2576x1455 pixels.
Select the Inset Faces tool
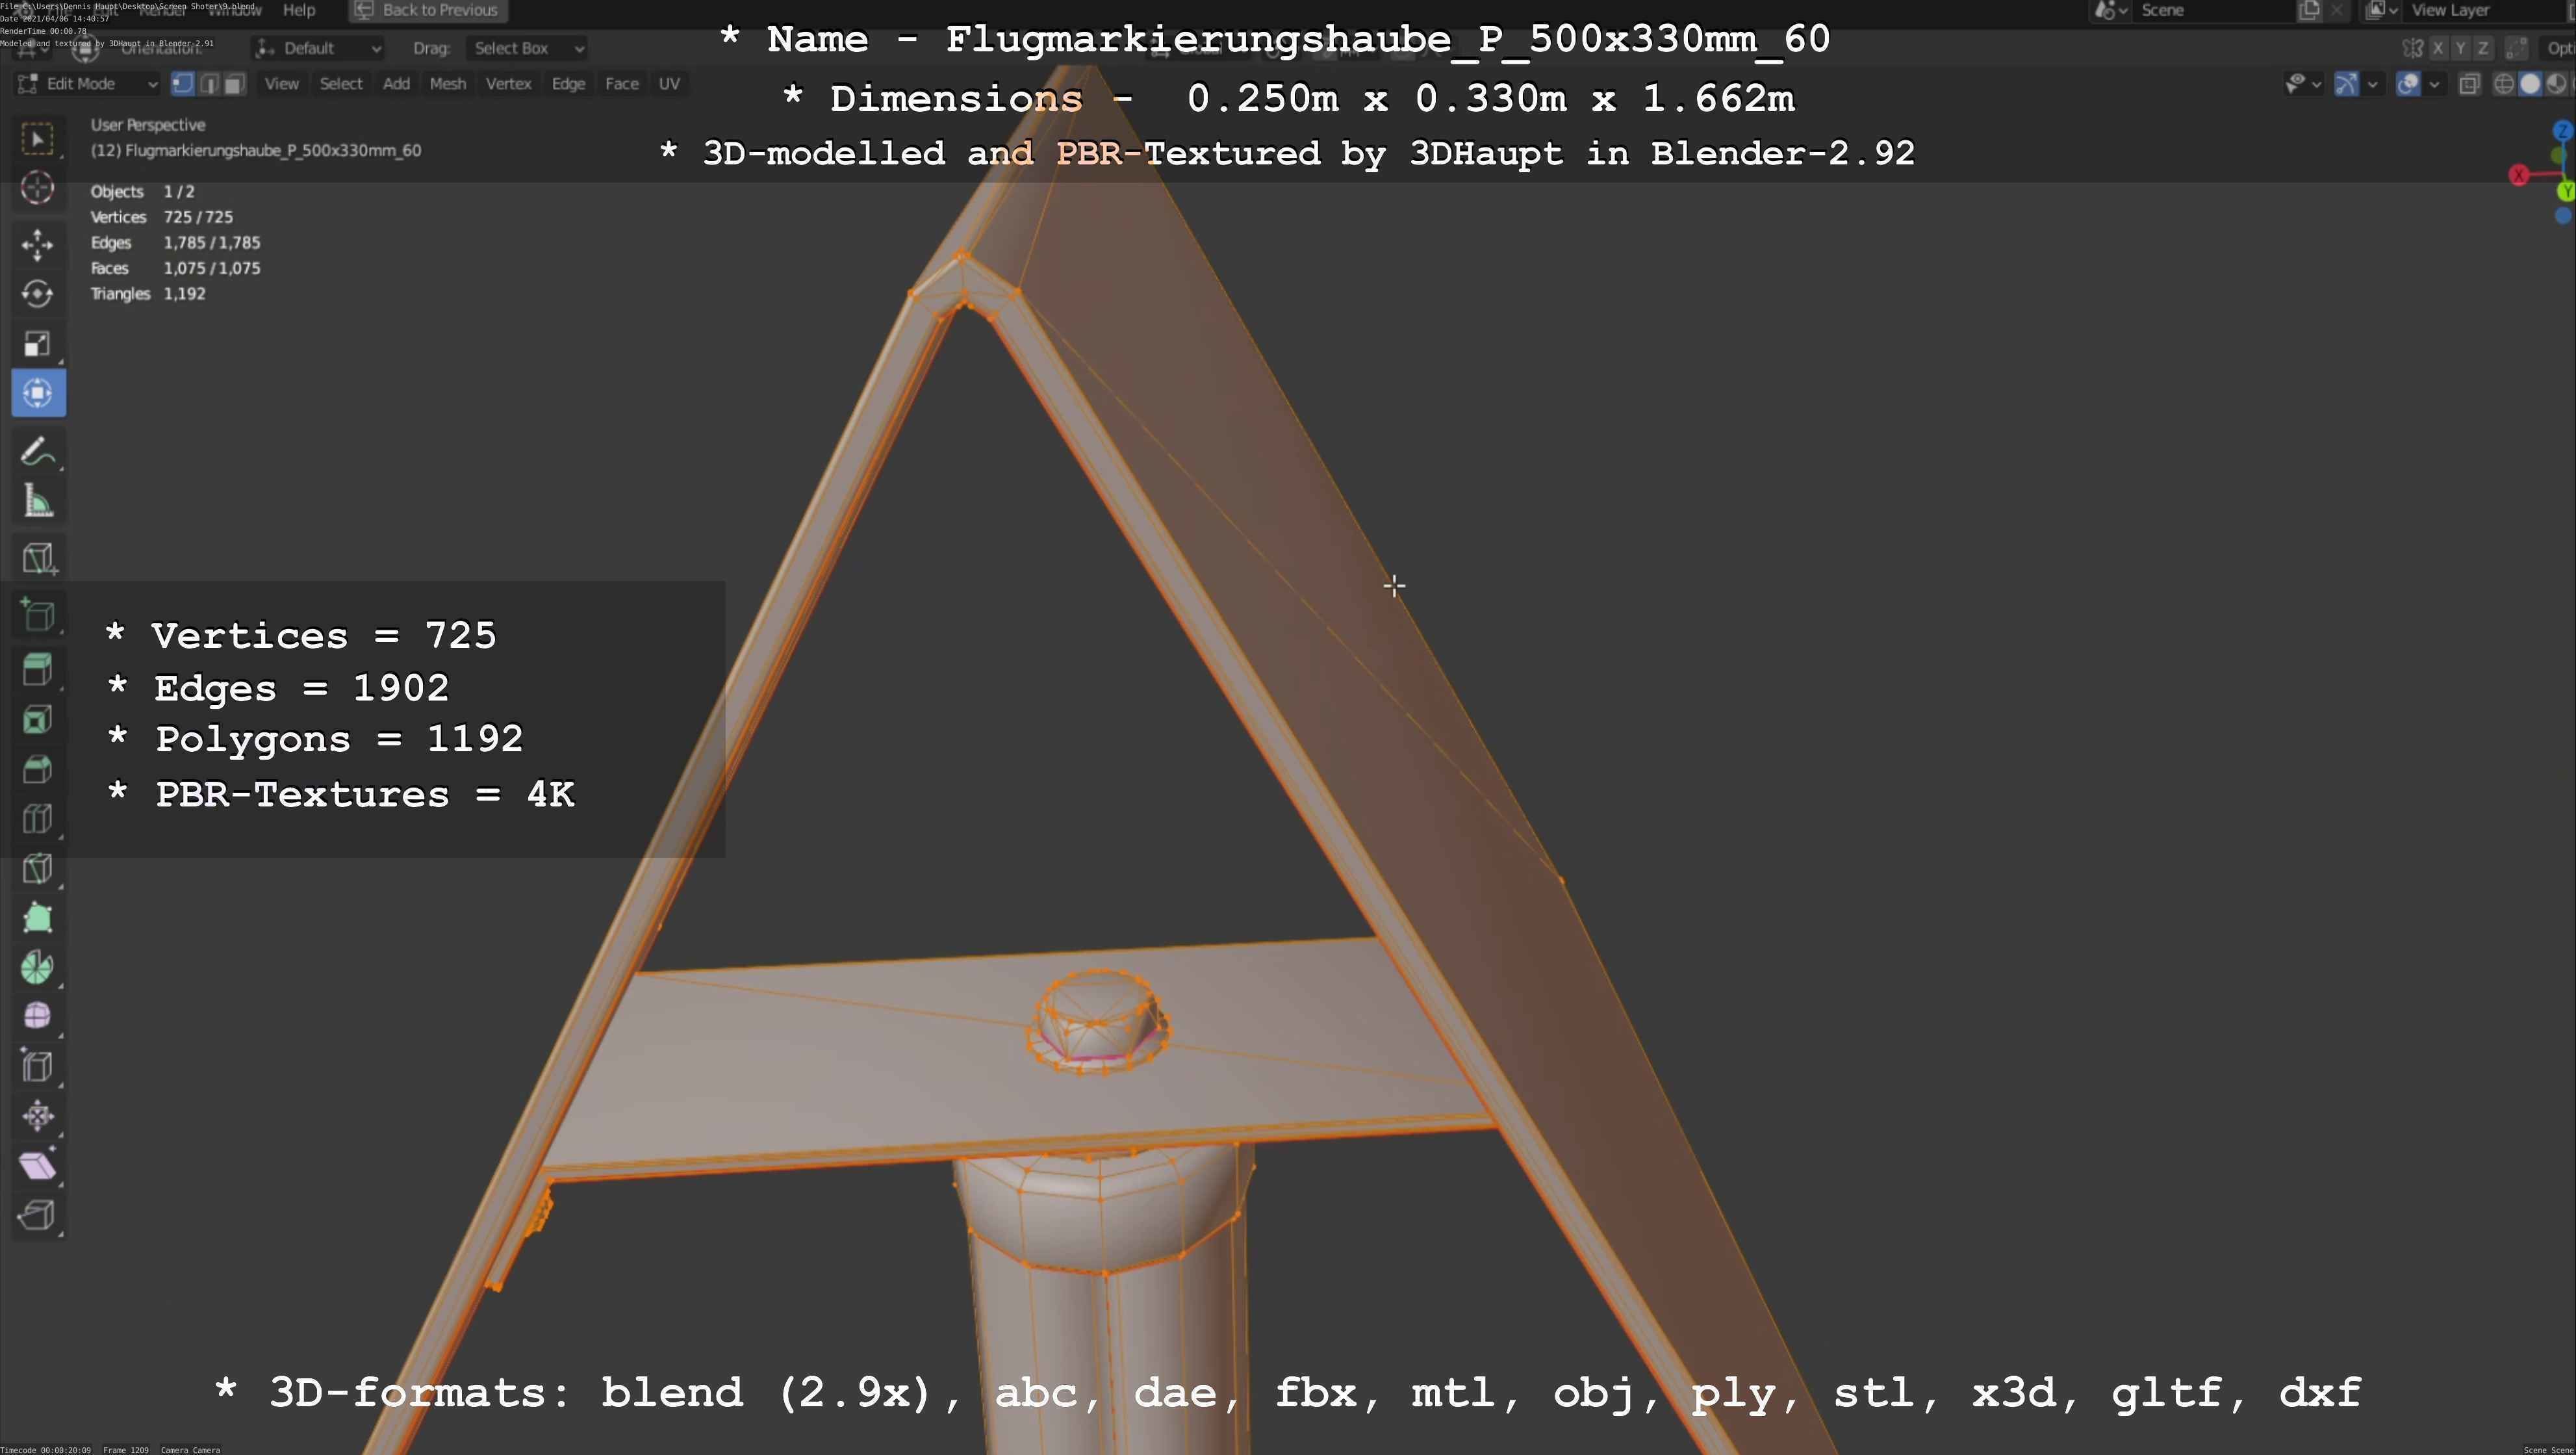[x=38, y=720]
